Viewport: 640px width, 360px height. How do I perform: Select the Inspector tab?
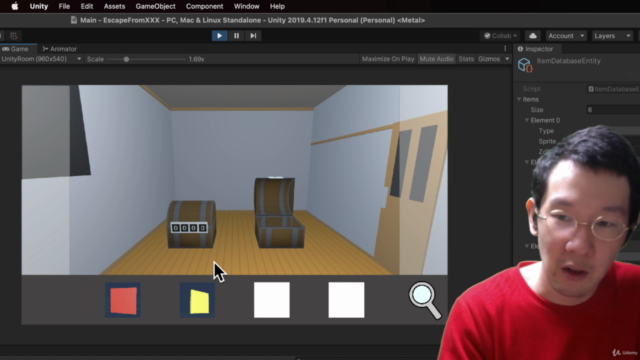click(x=536, y=49)
